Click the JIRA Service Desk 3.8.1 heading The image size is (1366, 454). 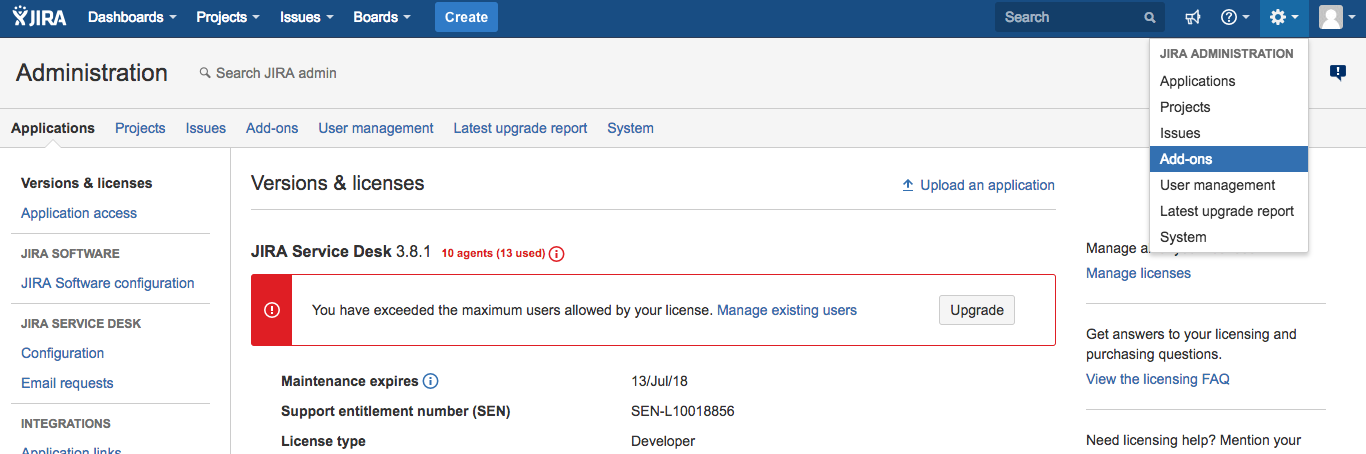tap(341, 252)
